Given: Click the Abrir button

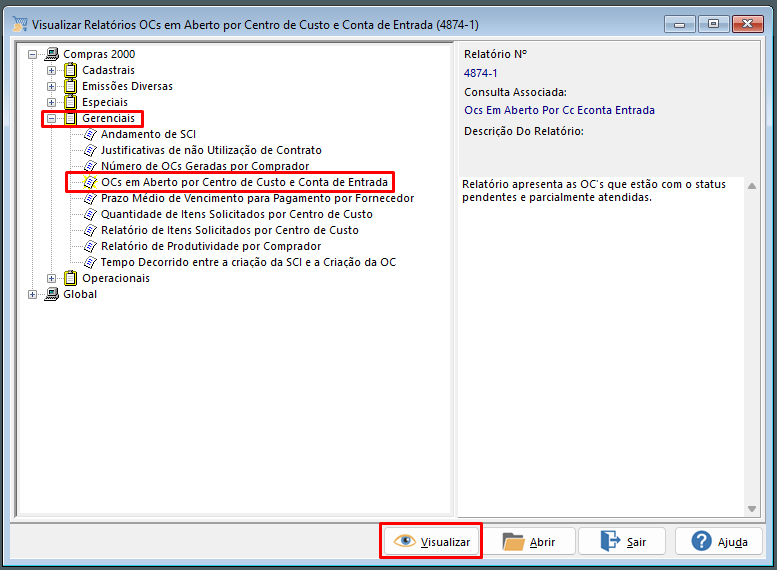Looking at the screenshot, I should click(x=529, y=541).
